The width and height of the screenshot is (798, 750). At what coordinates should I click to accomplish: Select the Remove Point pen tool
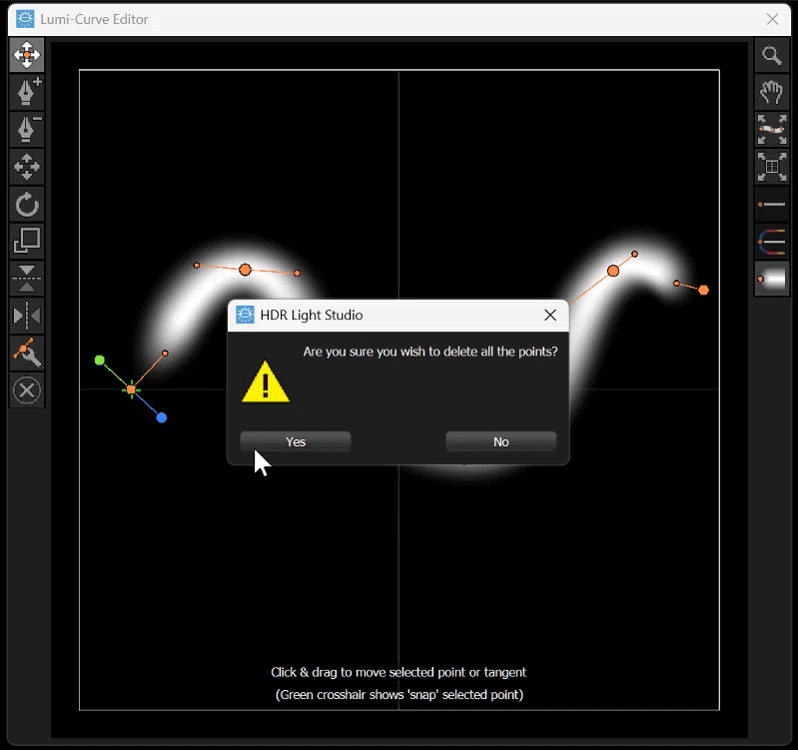click(27, 130)
